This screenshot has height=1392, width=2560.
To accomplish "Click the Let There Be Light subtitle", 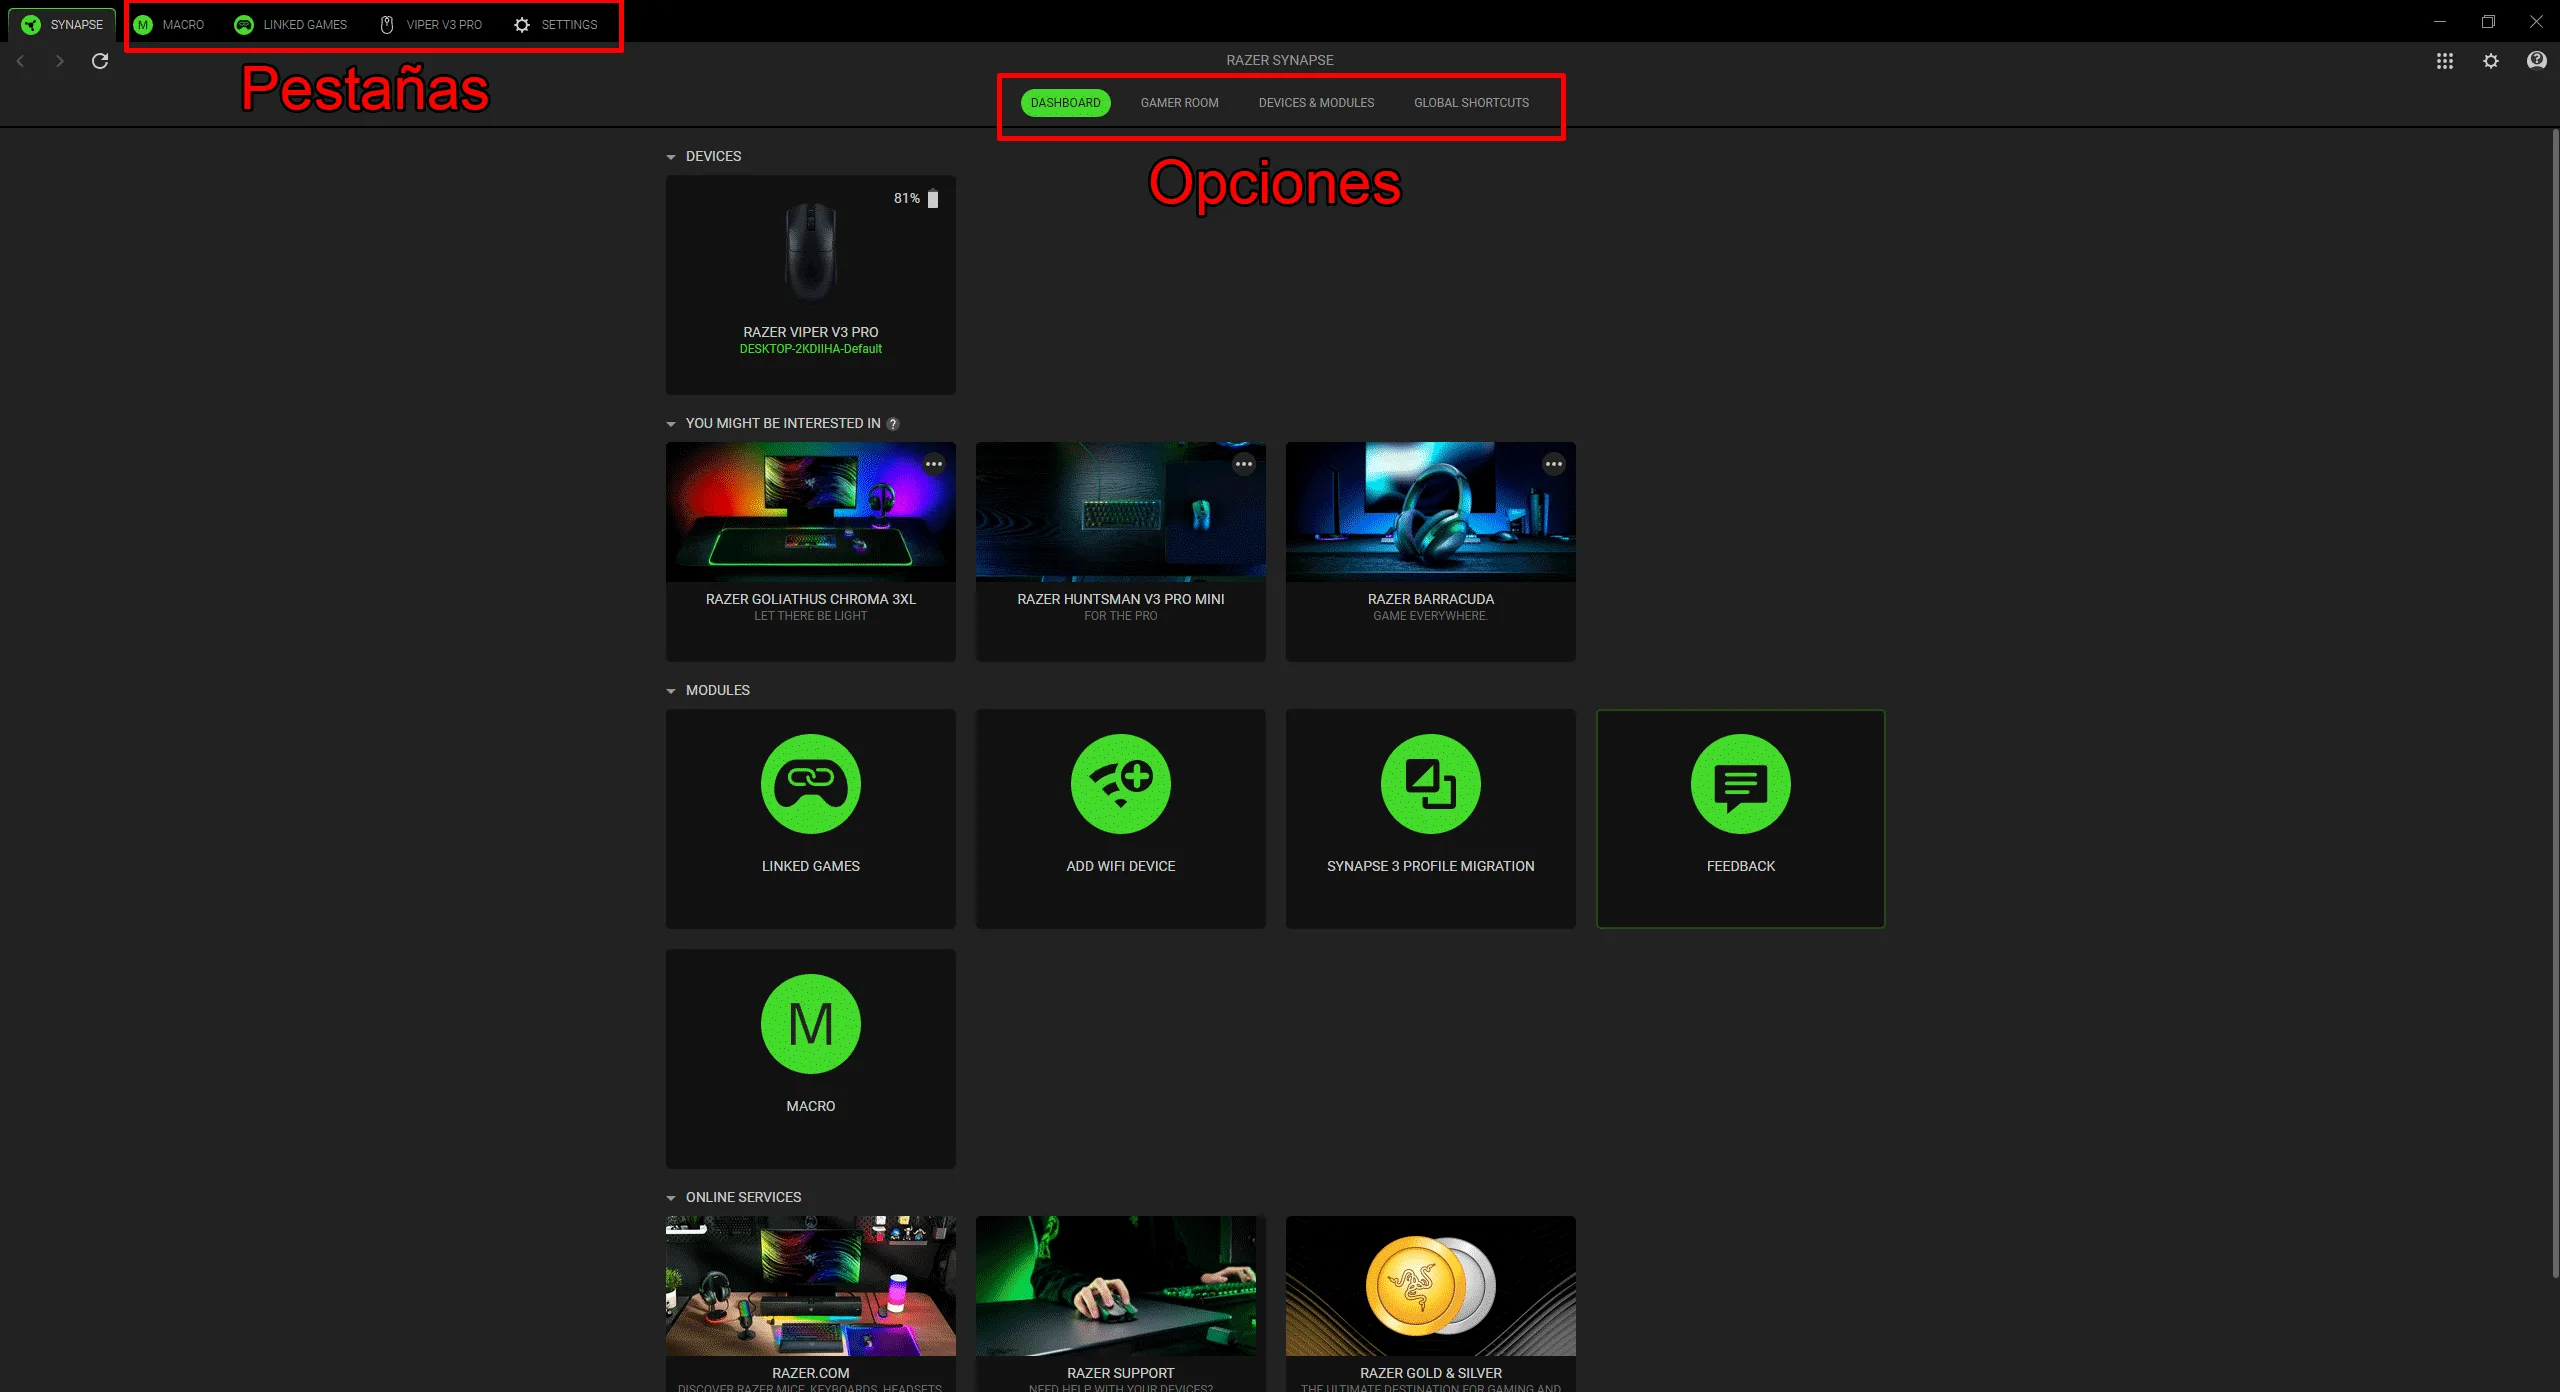I will click(811, 616).
